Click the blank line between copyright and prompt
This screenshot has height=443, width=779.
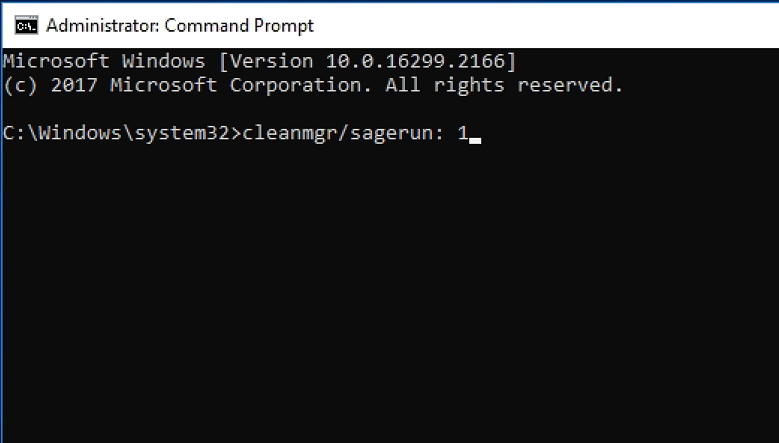(300, 109)
